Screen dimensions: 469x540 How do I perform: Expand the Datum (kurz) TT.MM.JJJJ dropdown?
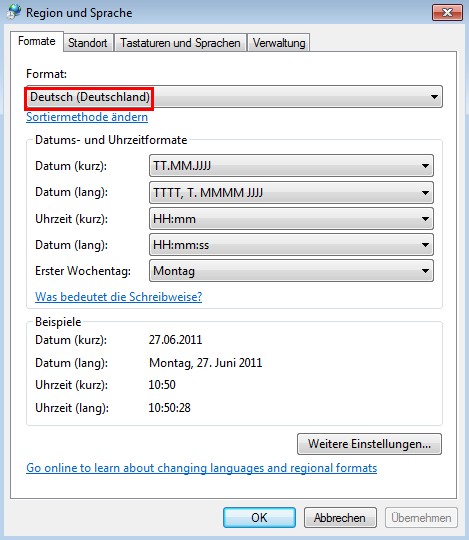click(291, 166)
